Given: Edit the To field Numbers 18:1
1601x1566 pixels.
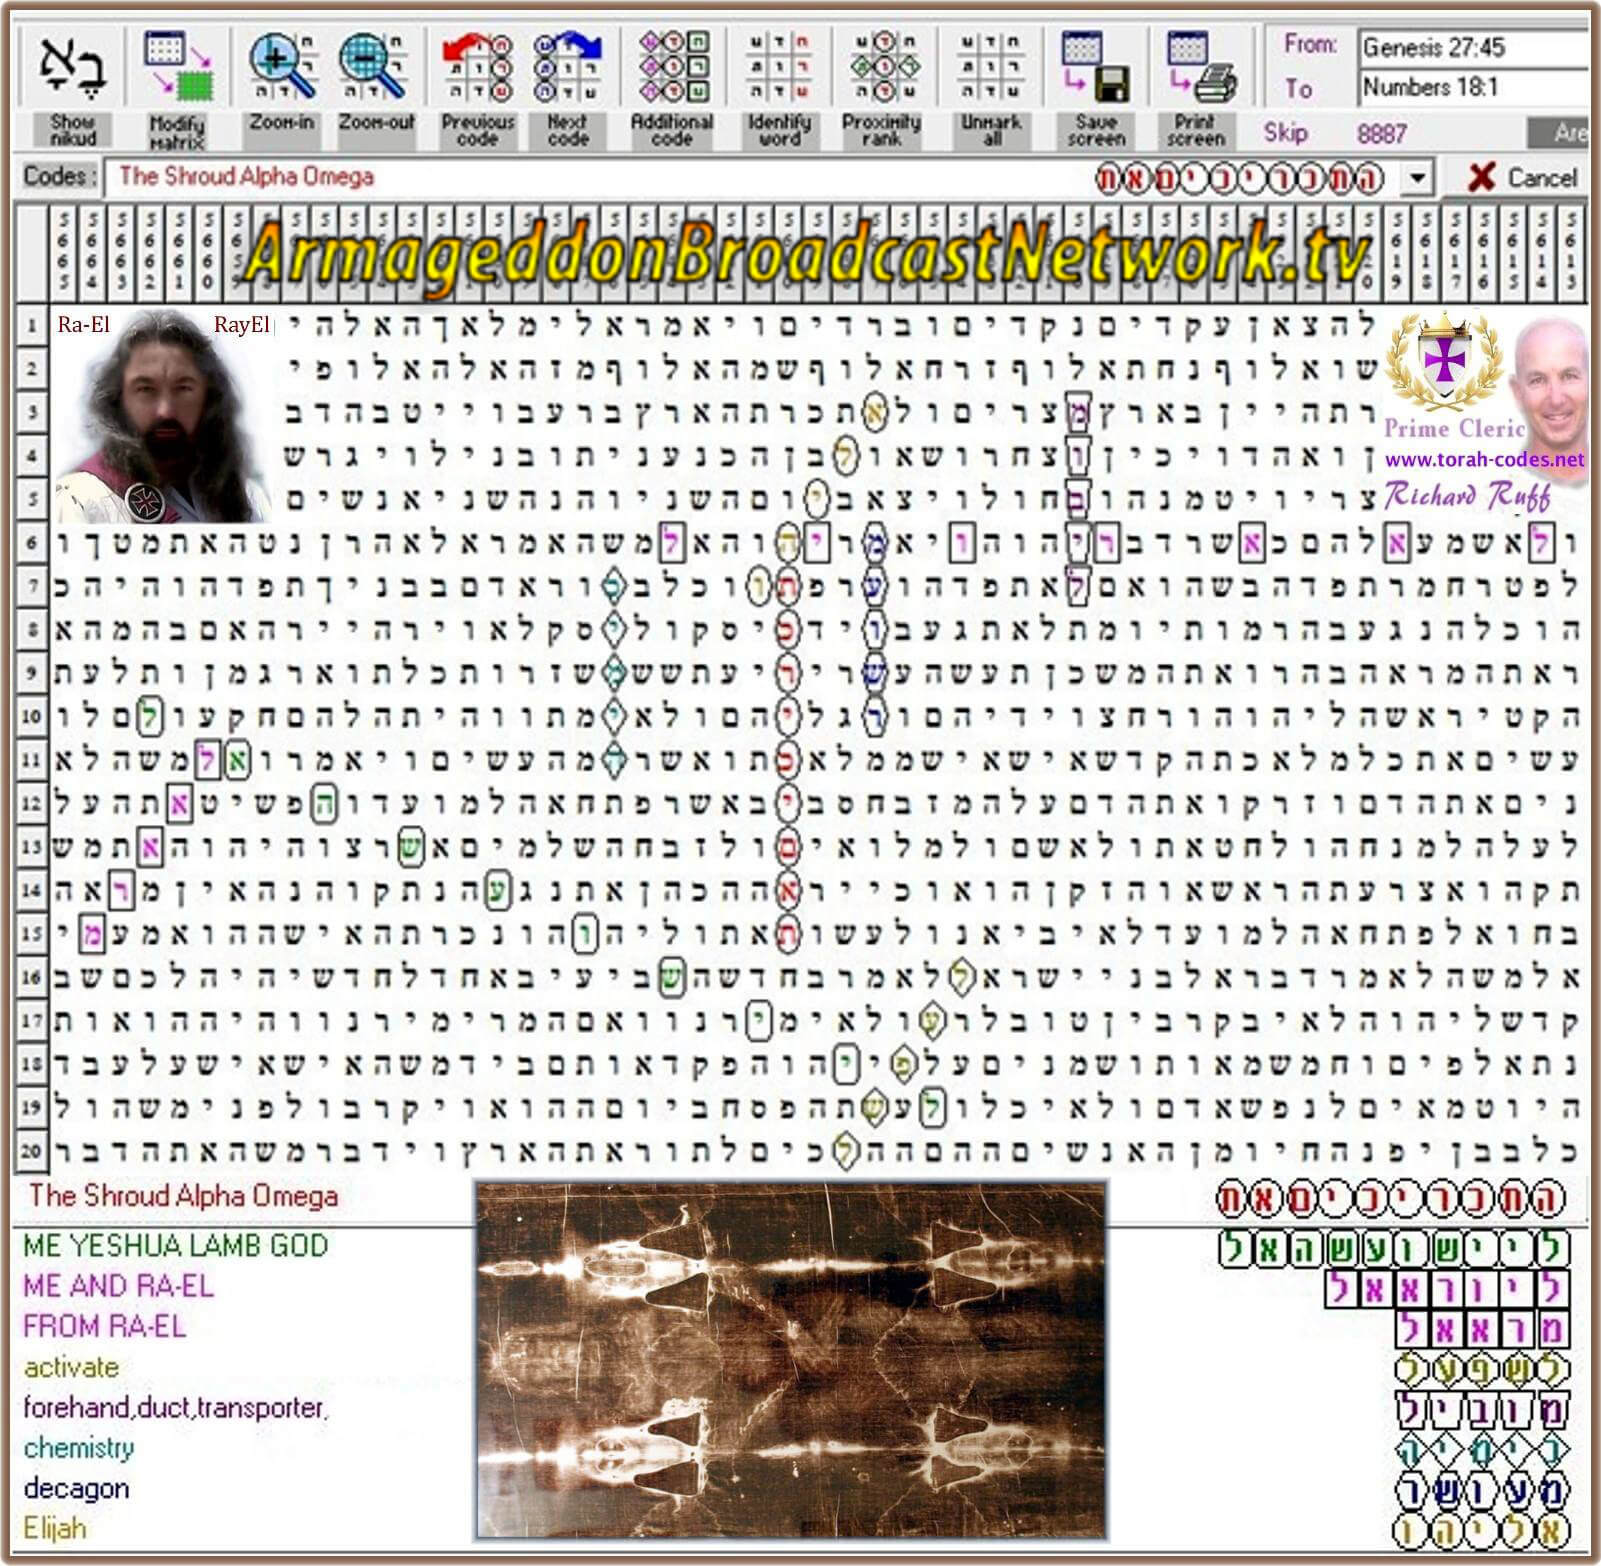Looking at the screenshot, I should 1473,87.
